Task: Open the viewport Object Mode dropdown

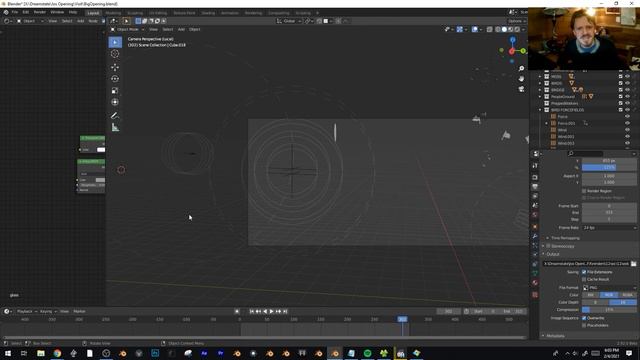Action: [x=127, y=29]
